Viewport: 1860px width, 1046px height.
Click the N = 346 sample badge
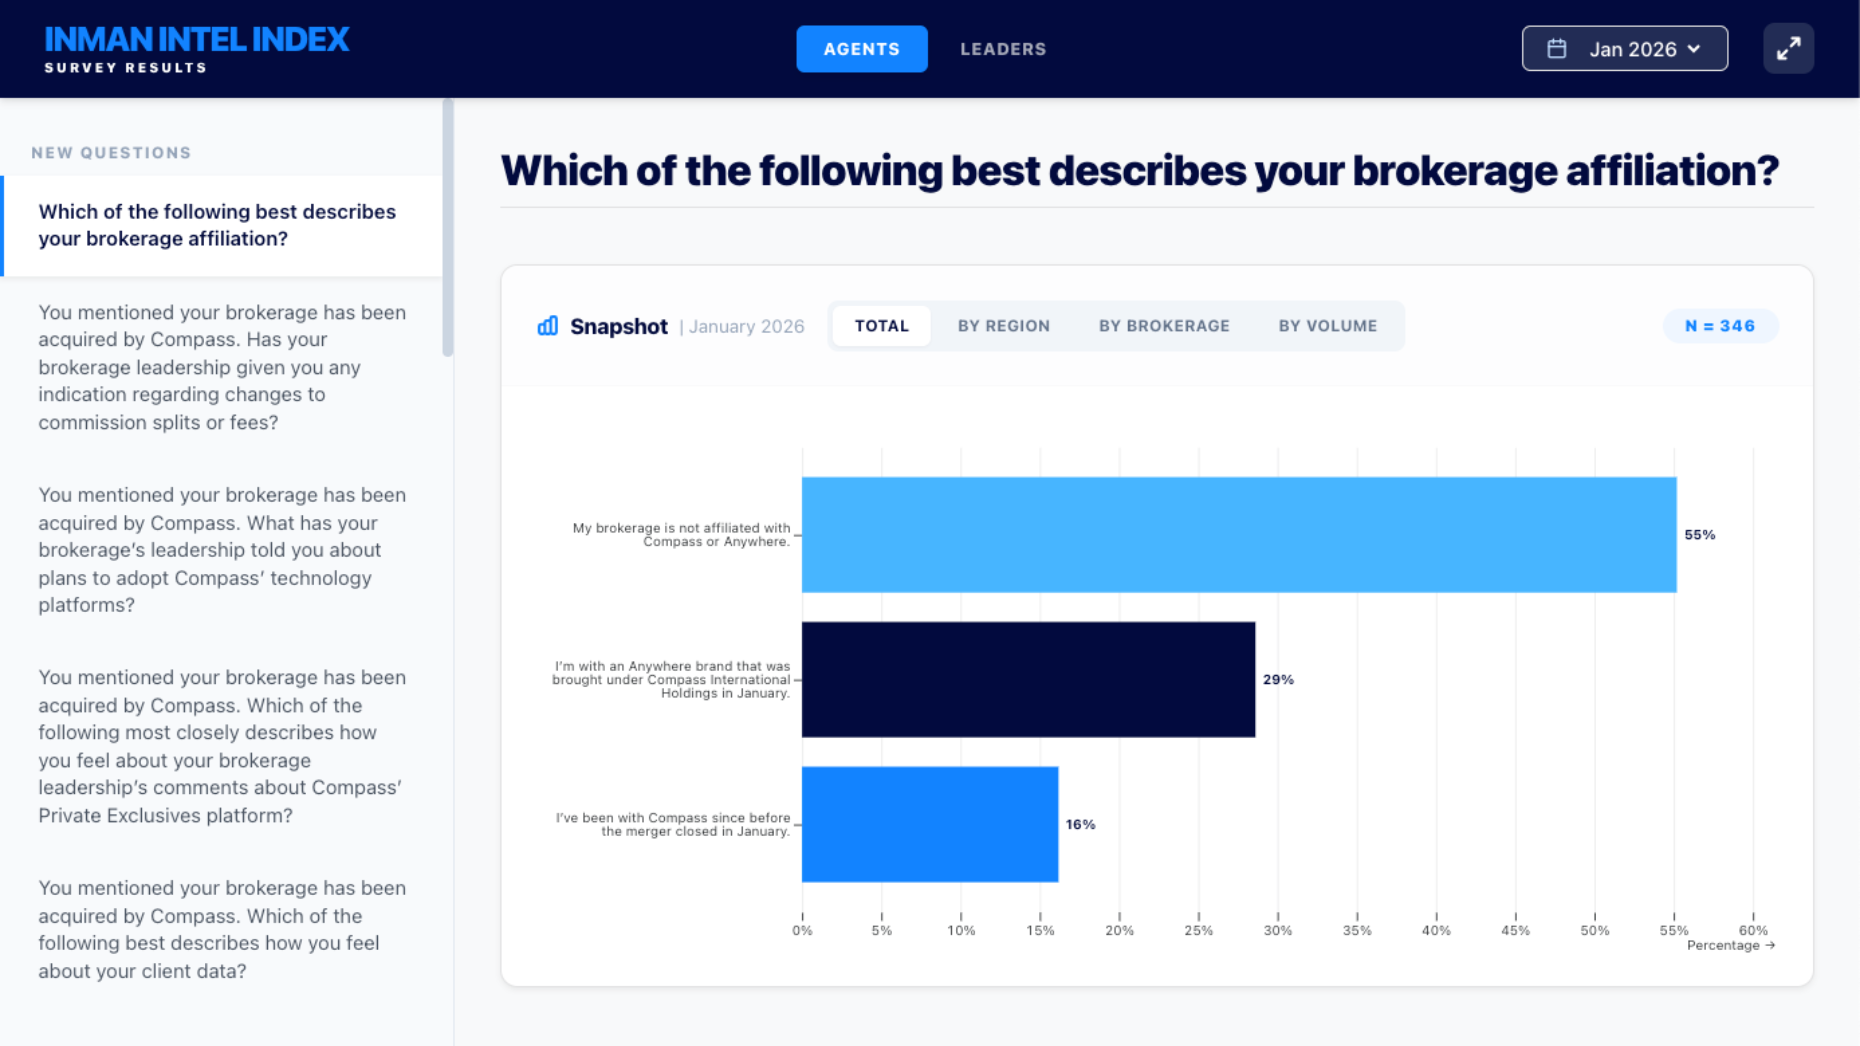(x=1719, y=326)
